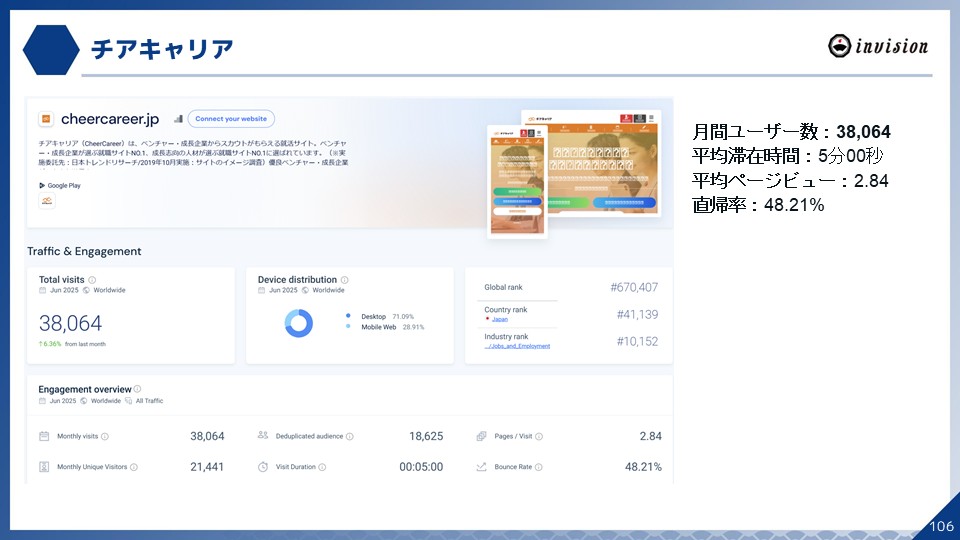Click the Total visits info icon
Screen dimensions: 960x540
point(92,280)
